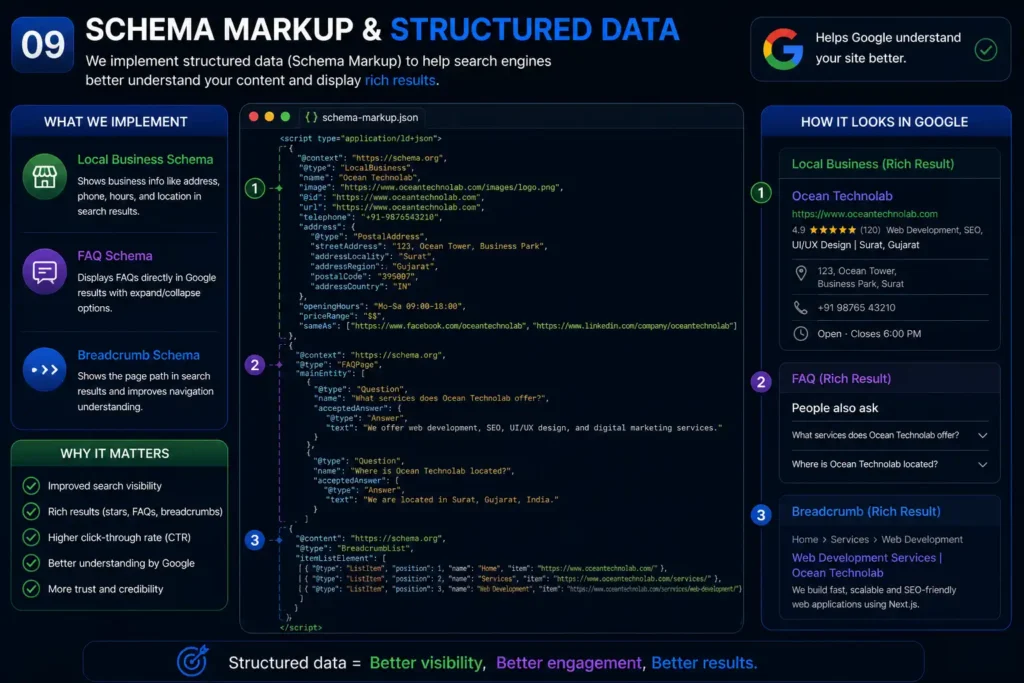Click the green dot in the code window title bar
The width and height of the screenshot is (1024, 683).
click(x=285, y=117)
